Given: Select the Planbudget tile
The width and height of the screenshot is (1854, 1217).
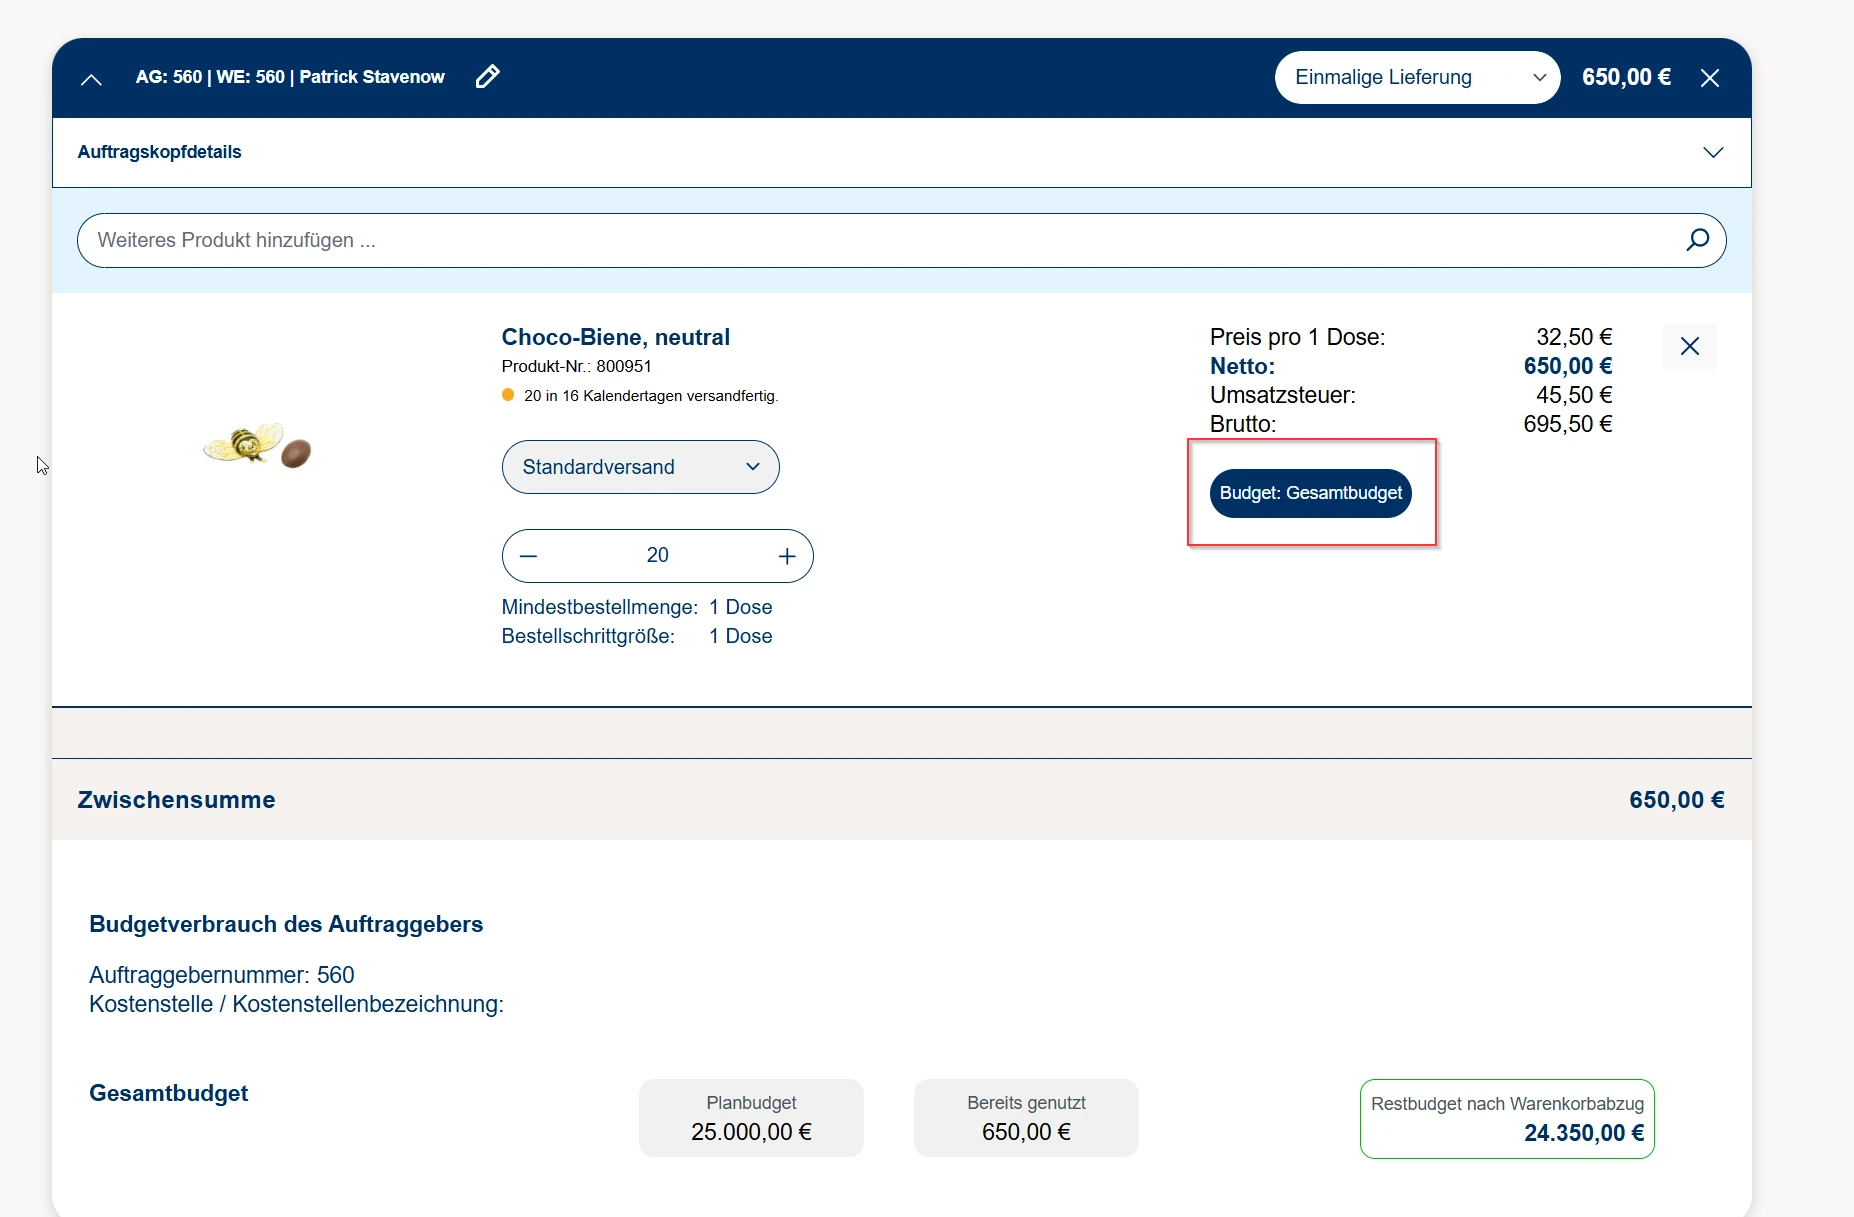Looking at the screenshot, I should point(751,1118).
